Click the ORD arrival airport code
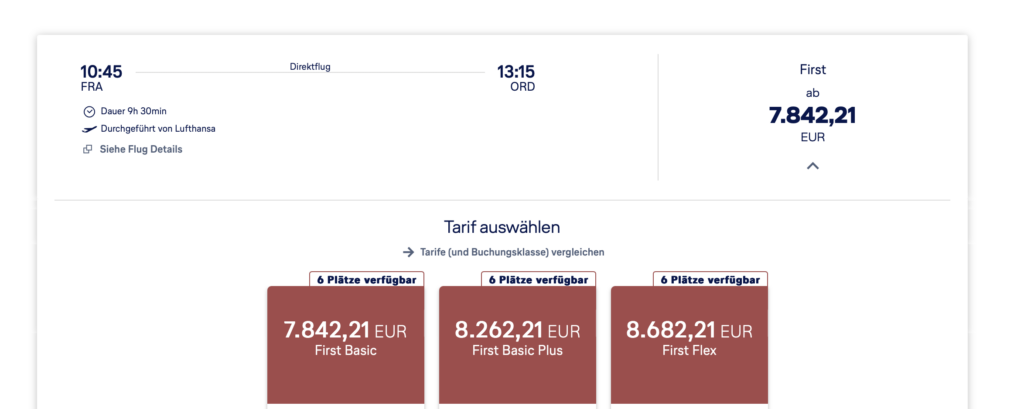Viewport: 1024px width, 409px height. tap(522, 87)
